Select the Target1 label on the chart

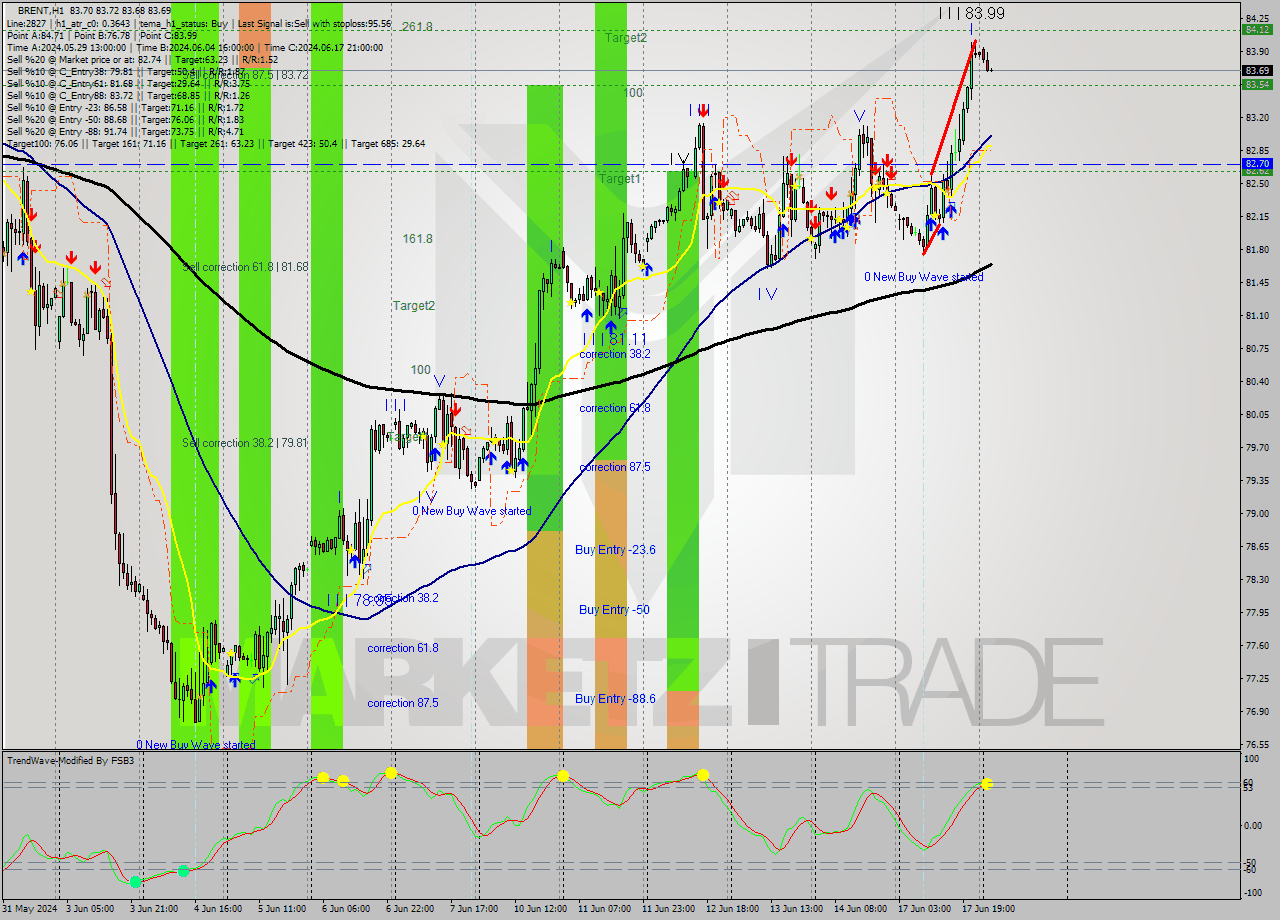tap(620, 179)
